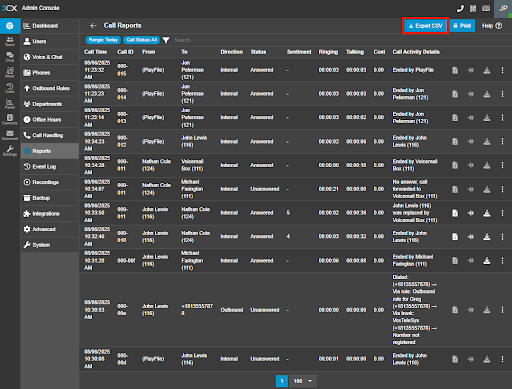Click the Talking column header
This screenshot has width=512, height=389.
point(355,52)
